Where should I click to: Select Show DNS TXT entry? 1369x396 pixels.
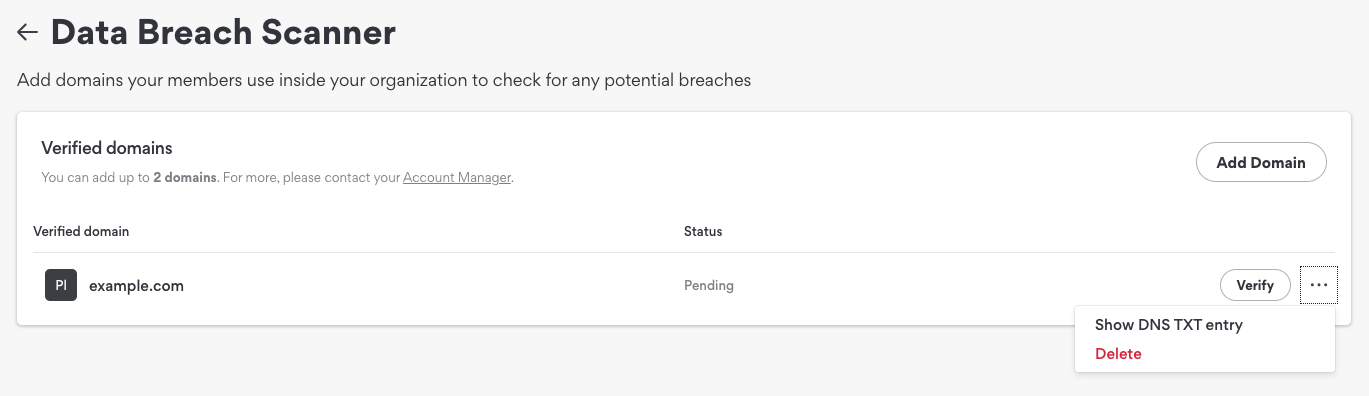point(1168,325)
